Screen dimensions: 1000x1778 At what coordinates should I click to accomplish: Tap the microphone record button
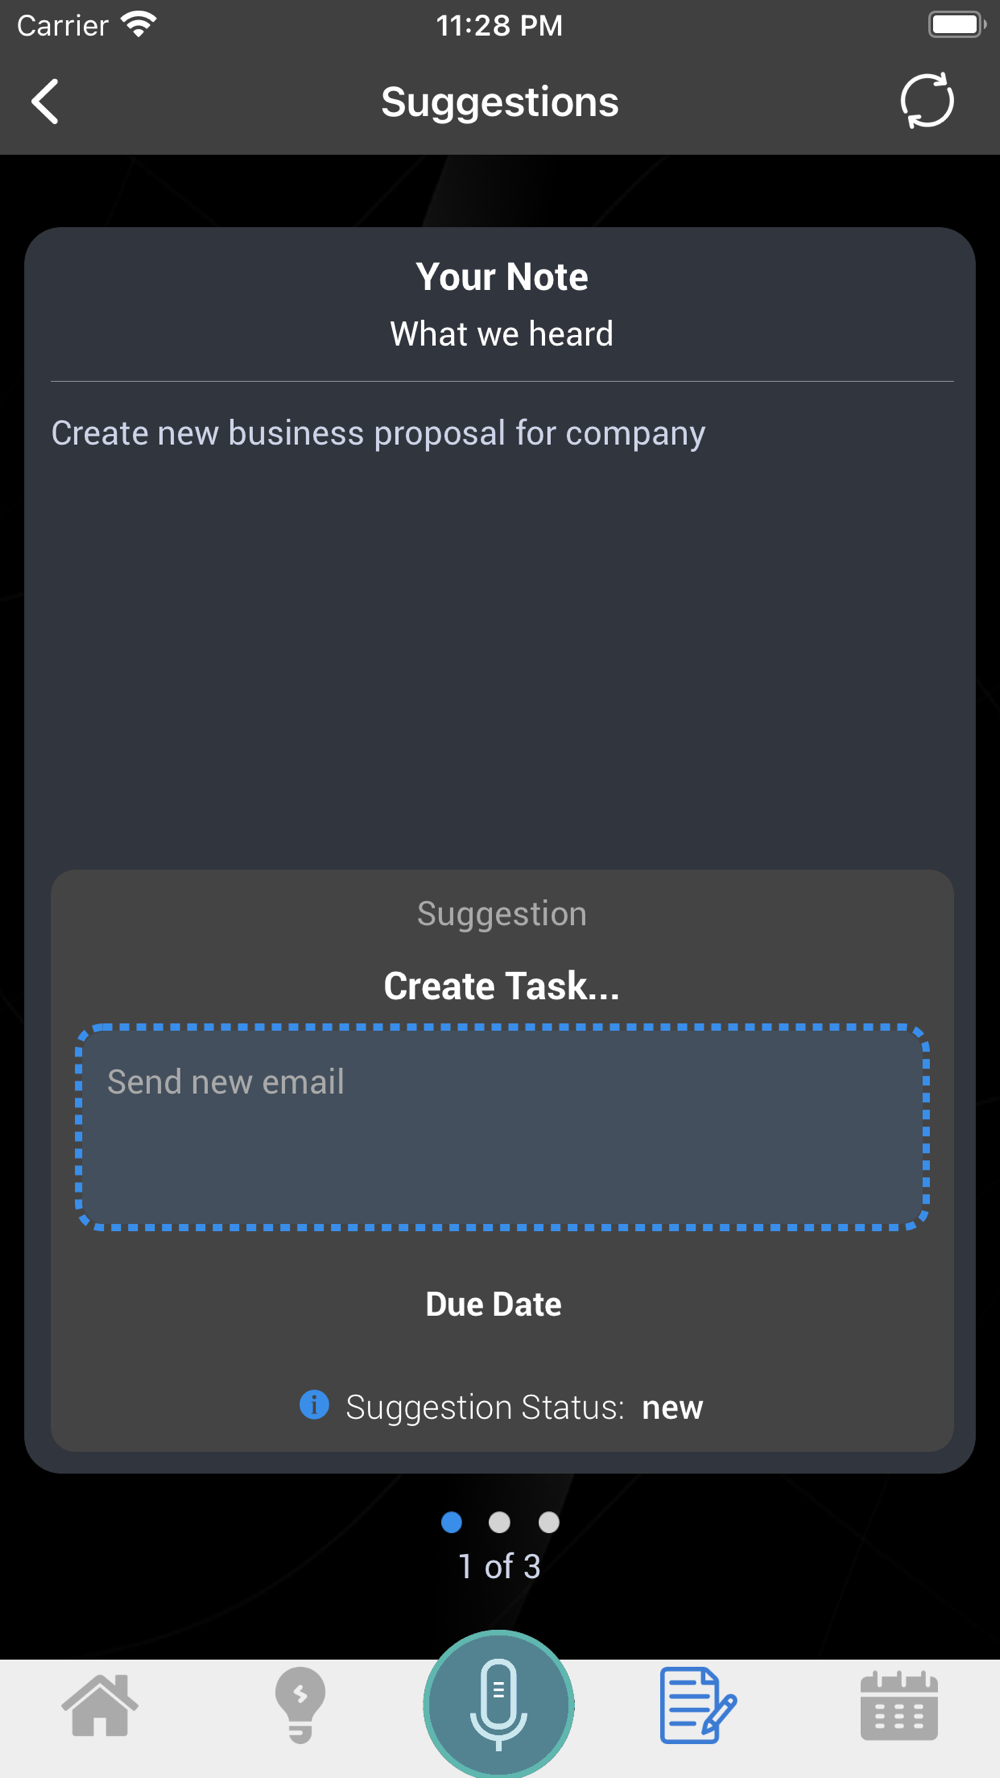click(x=499, y=1704)
